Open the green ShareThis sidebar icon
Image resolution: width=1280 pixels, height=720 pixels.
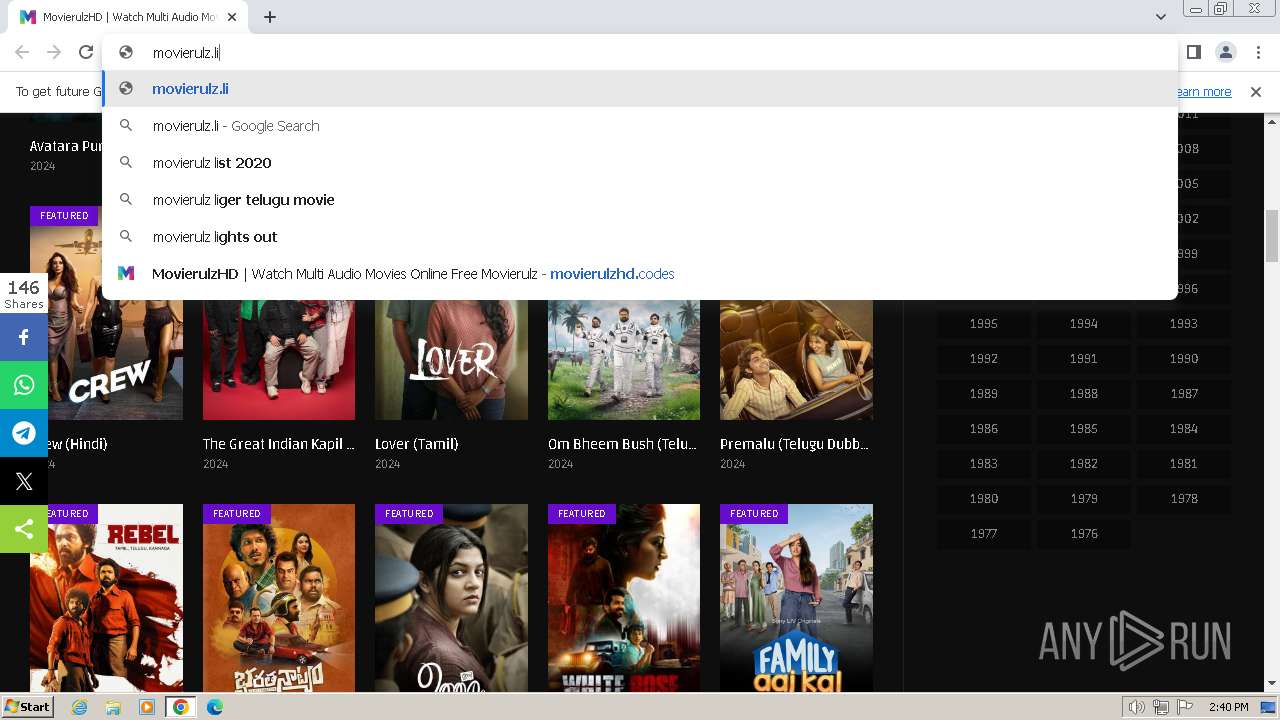pos(24,529)
